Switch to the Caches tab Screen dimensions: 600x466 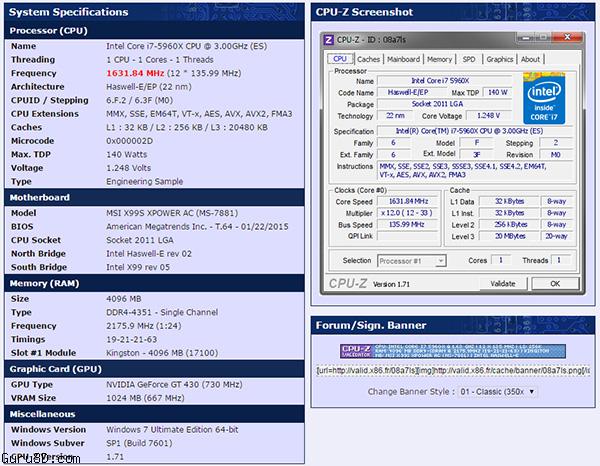click(368, 59)
